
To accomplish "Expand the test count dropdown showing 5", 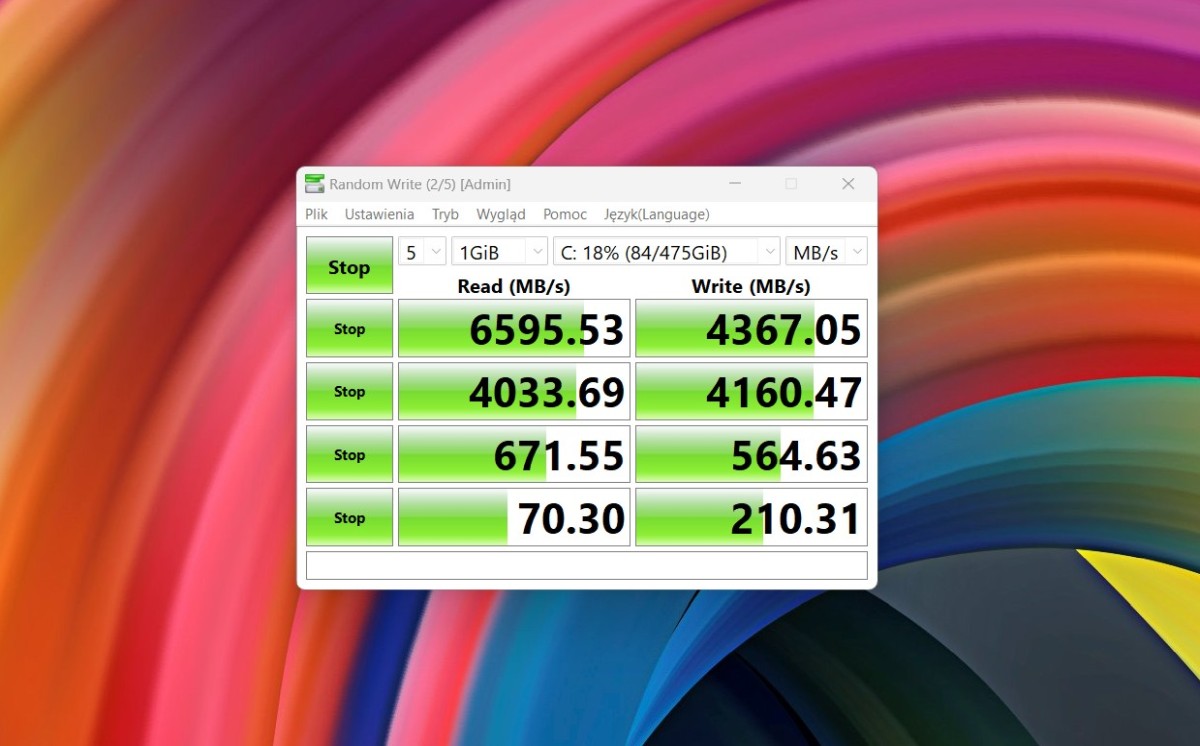I will (422, 252).
